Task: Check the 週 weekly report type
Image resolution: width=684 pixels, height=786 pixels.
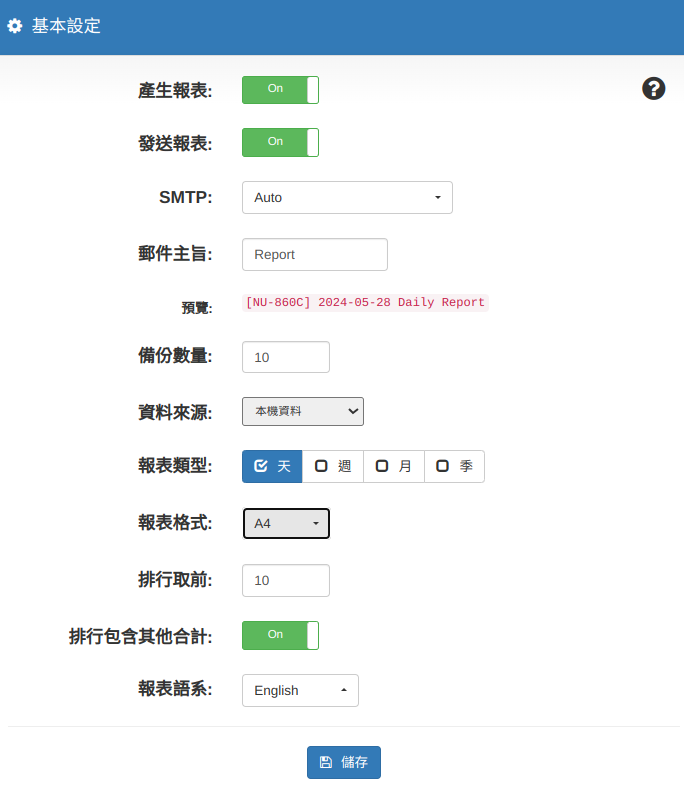Action: 333,466
